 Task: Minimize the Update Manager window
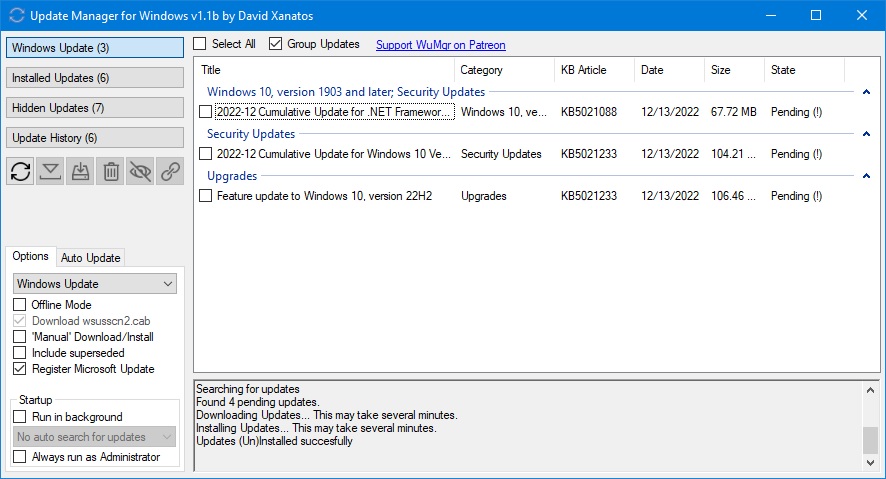(x=771, y=15)
